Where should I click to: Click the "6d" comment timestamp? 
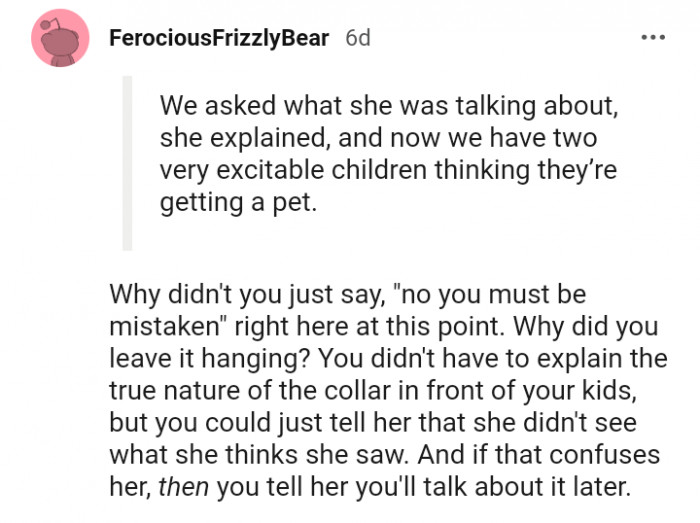[x=357, y=39]
